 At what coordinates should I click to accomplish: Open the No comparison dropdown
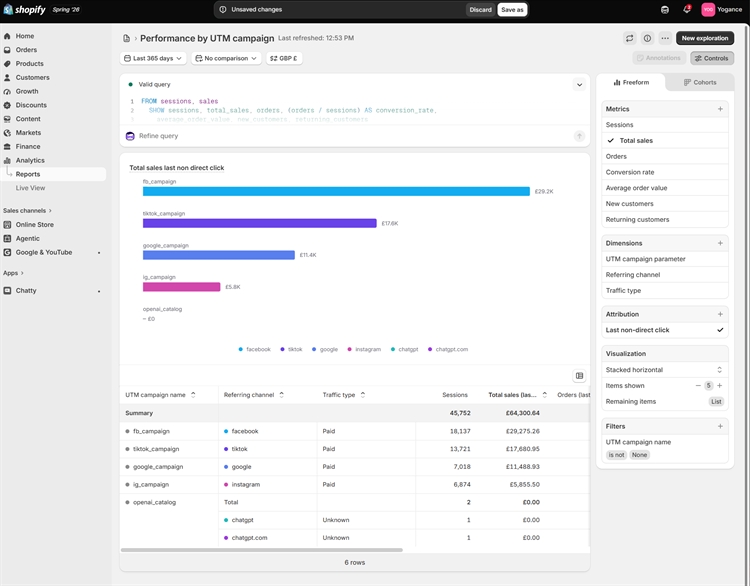coord(226,58)
